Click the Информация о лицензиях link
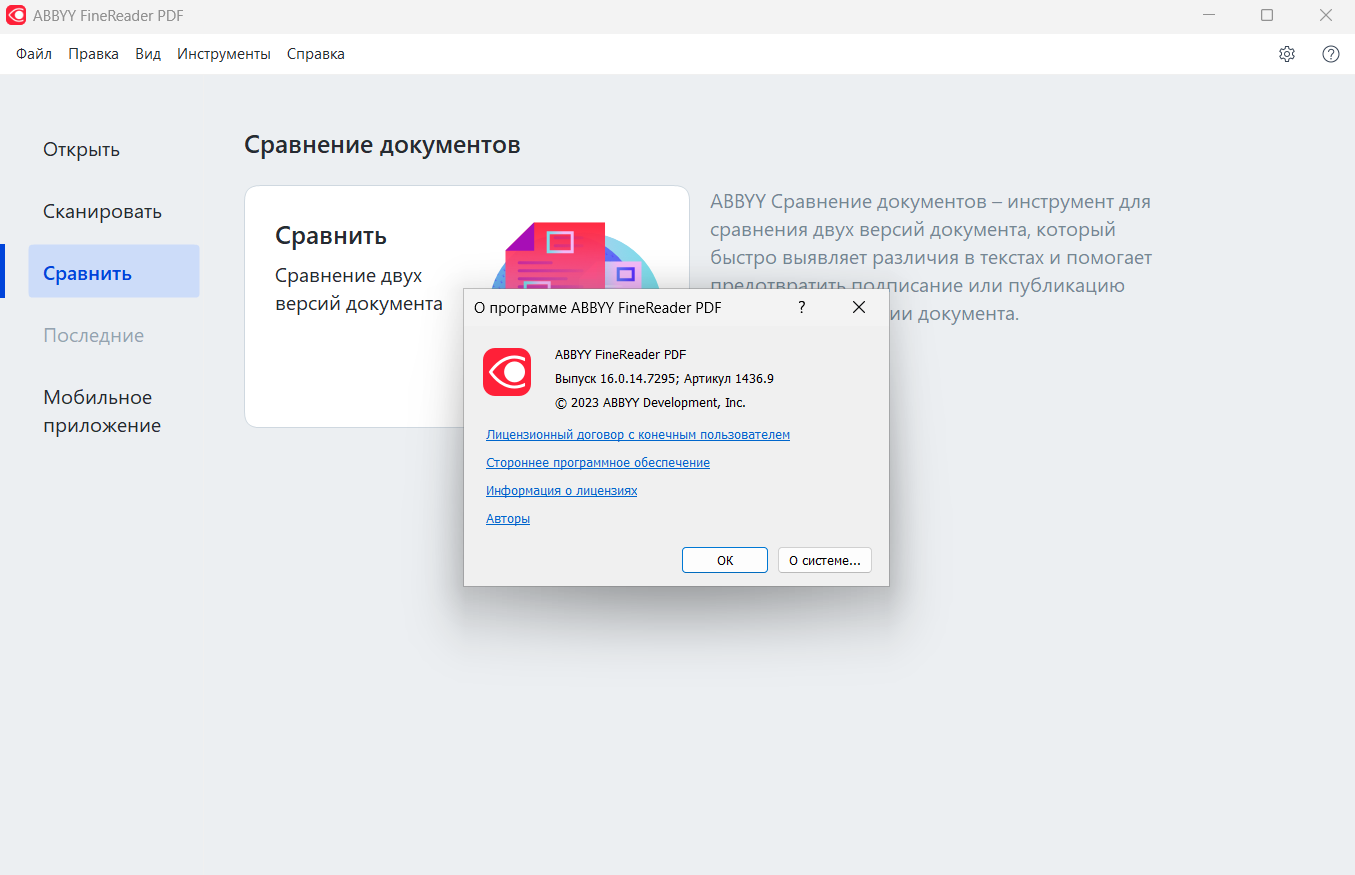Image resolution: width=1355 pixels, height=875 pixels. (x=561, y=491)
